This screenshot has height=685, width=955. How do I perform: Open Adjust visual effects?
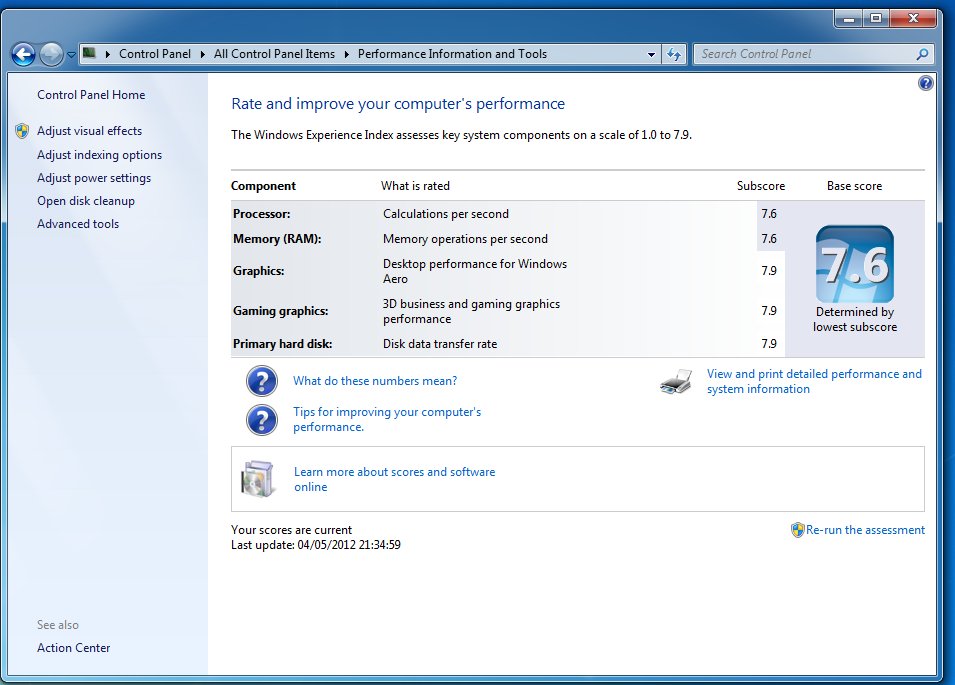90,131
